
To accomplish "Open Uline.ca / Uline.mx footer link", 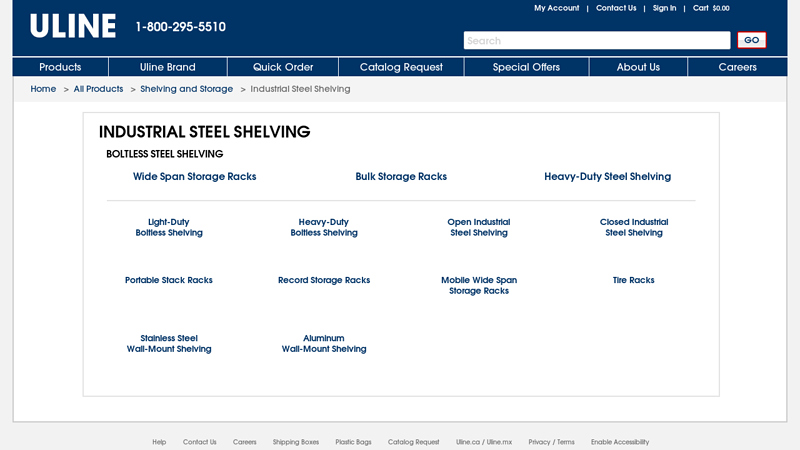I will click(x=484, y=442).
